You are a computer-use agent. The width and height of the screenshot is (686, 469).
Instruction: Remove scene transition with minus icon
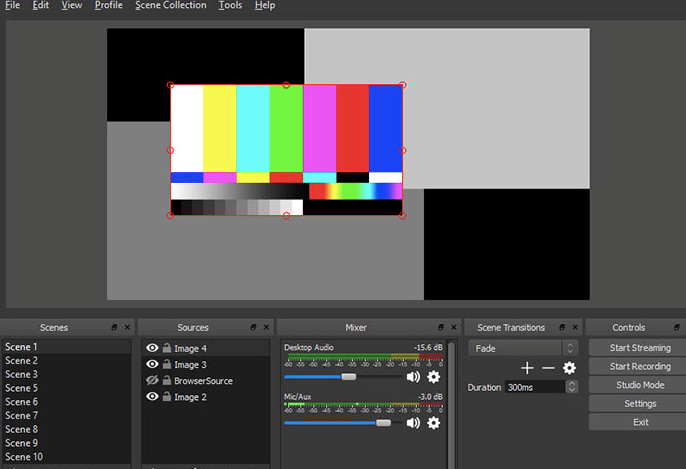548,368
